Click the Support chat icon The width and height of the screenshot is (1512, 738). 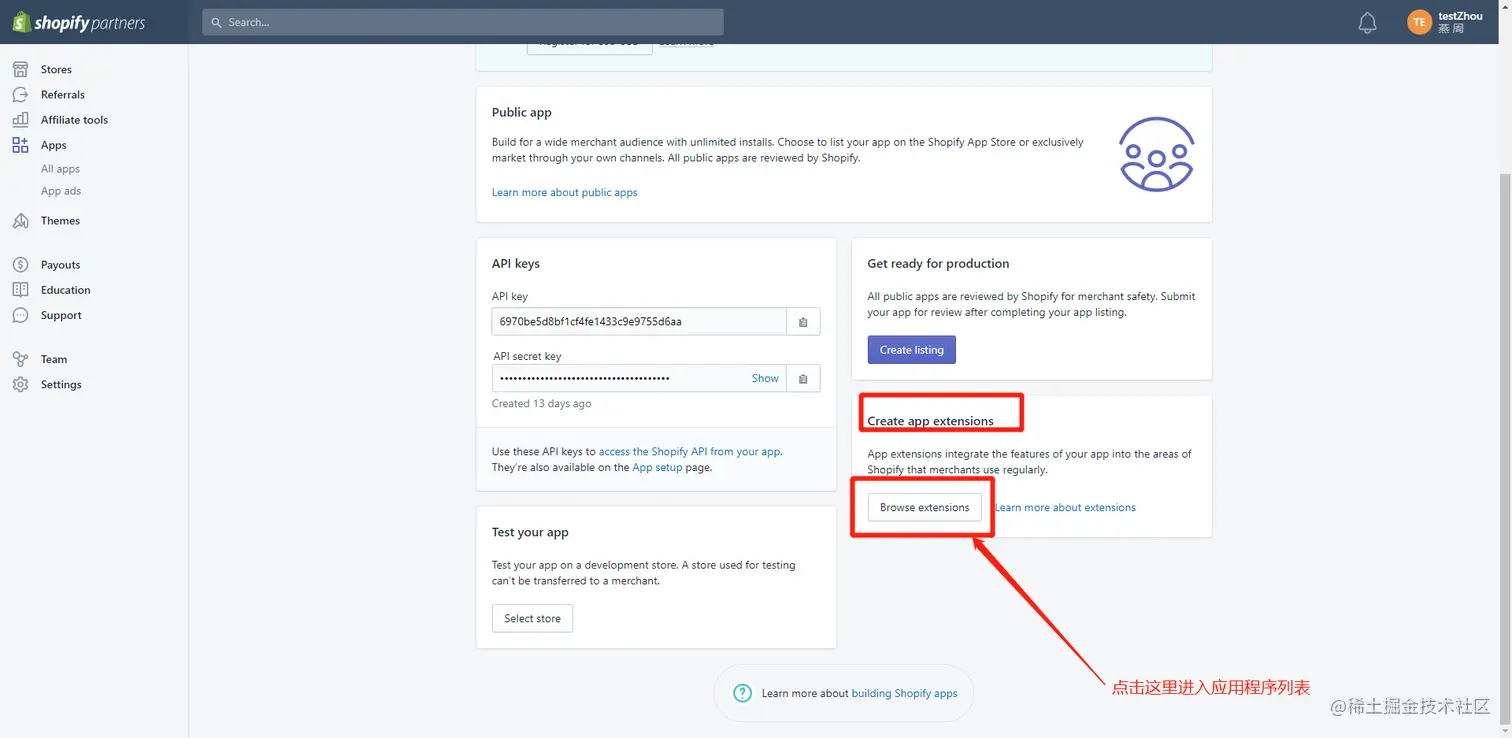[20, 315]
